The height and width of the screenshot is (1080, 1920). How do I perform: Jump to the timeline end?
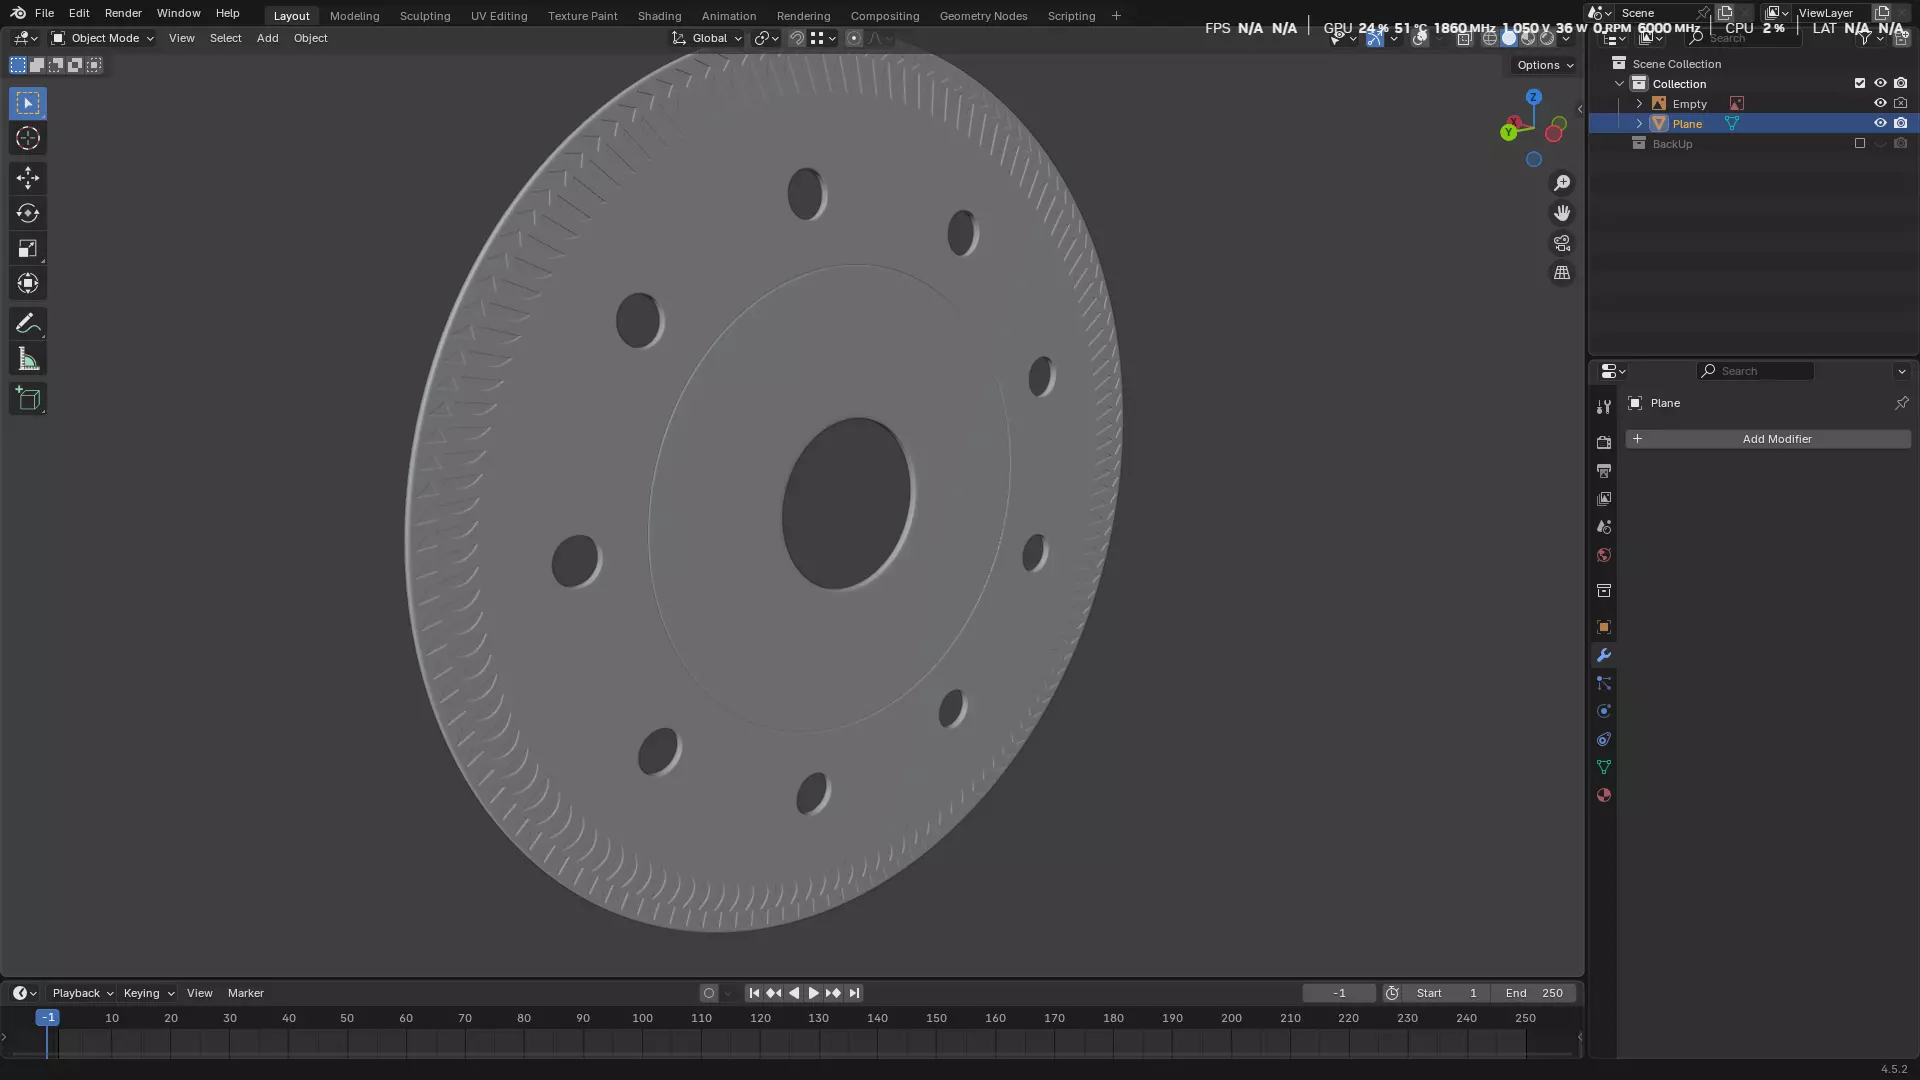[x=854, y=993]
